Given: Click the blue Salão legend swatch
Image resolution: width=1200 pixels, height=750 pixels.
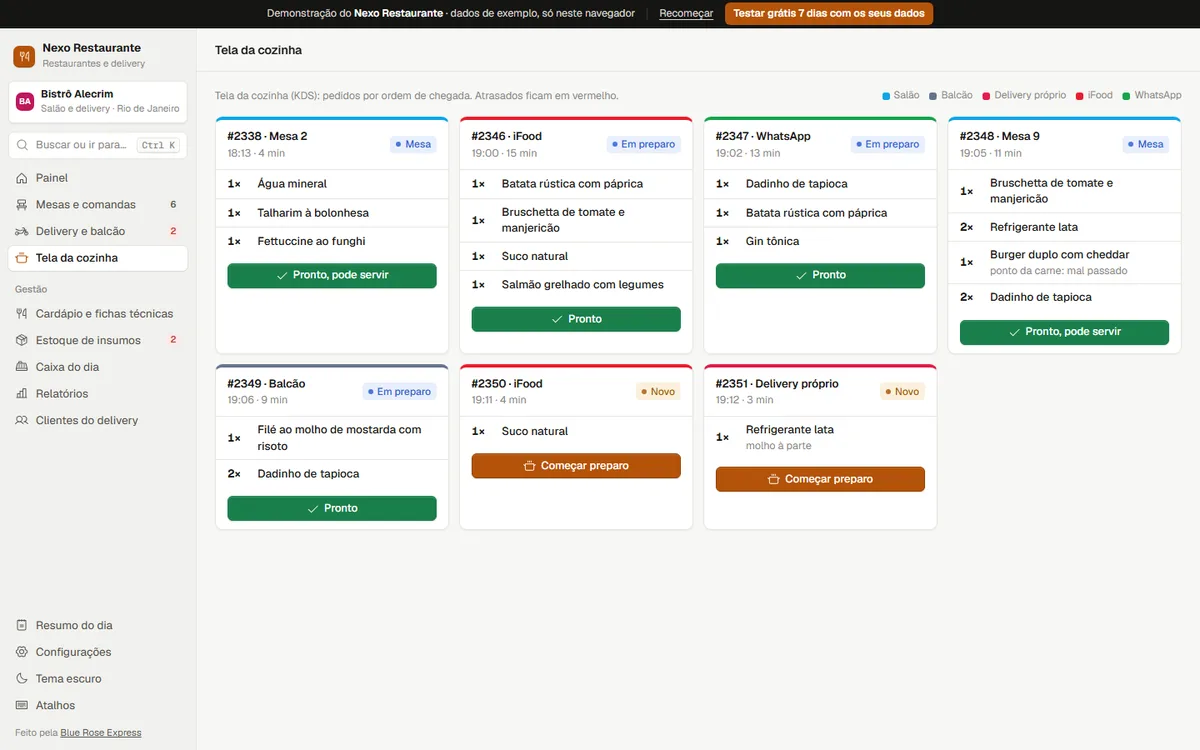Looking at the screenshot, I should click(886, 96).
